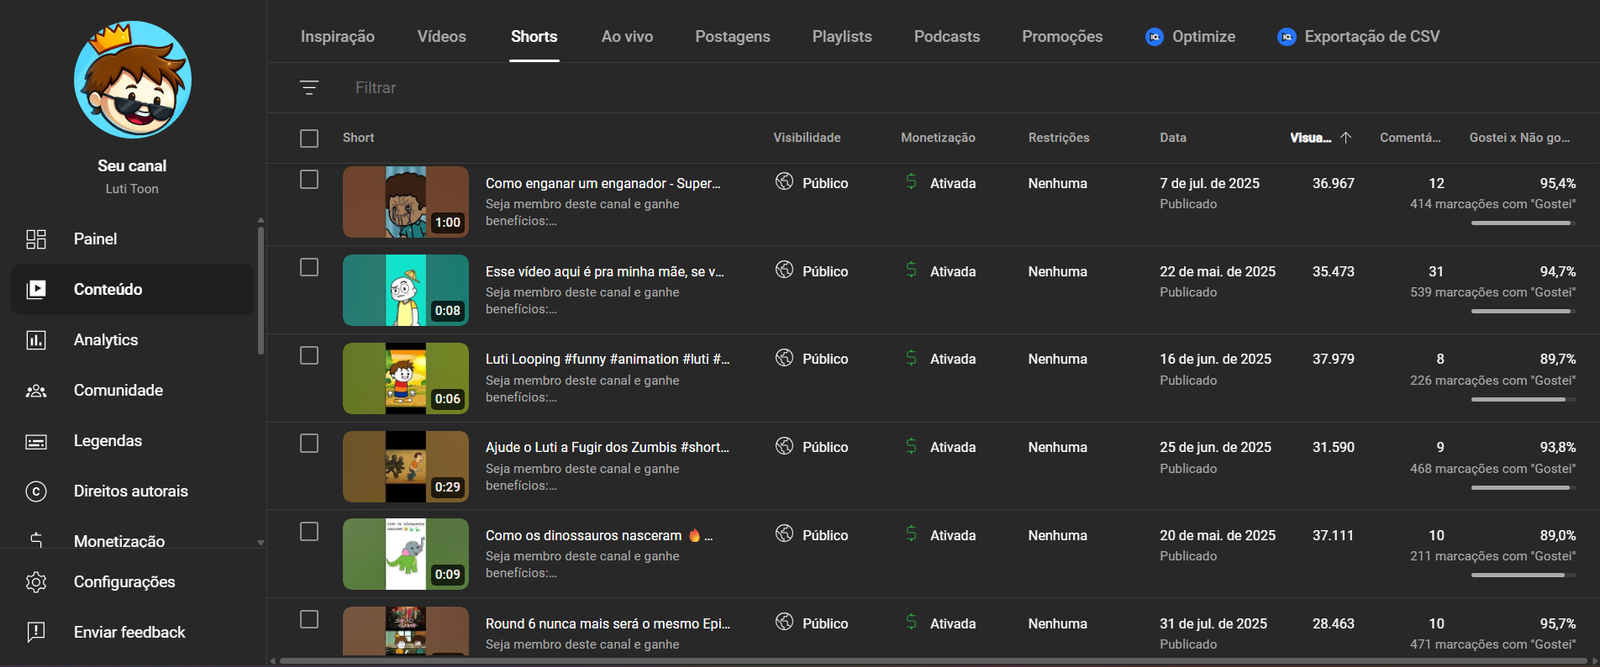Screen dimensions: 1600x667
Task: Select checkbox for Esse vídeo aqui é pra minha mãe
Action: point(309,267)
